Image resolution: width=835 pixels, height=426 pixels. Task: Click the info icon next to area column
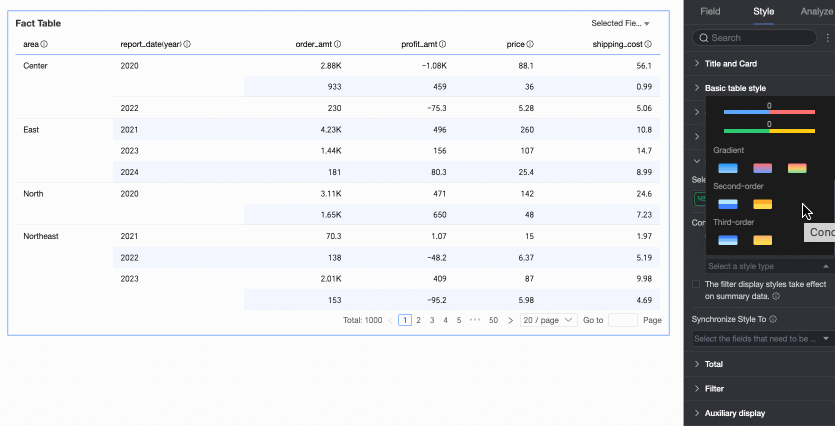click(44, 45)
